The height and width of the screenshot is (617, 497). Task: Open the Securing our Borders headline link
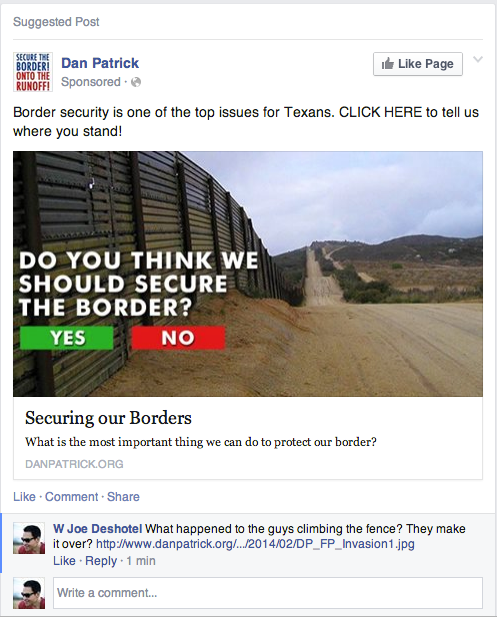pos(108,418)
